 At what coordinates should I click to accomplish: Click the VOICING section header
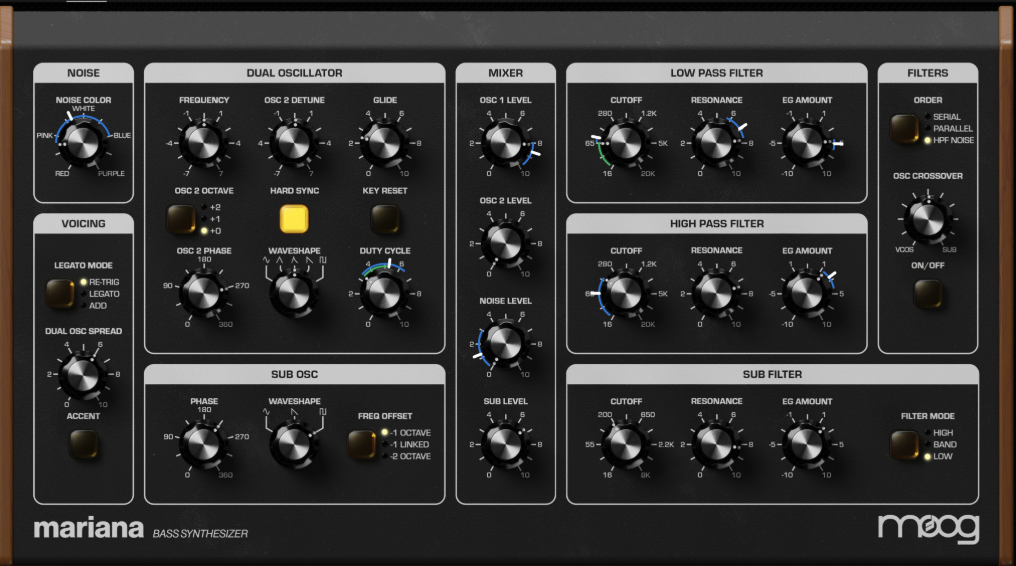pyautogui.click(x=83, y=223)
